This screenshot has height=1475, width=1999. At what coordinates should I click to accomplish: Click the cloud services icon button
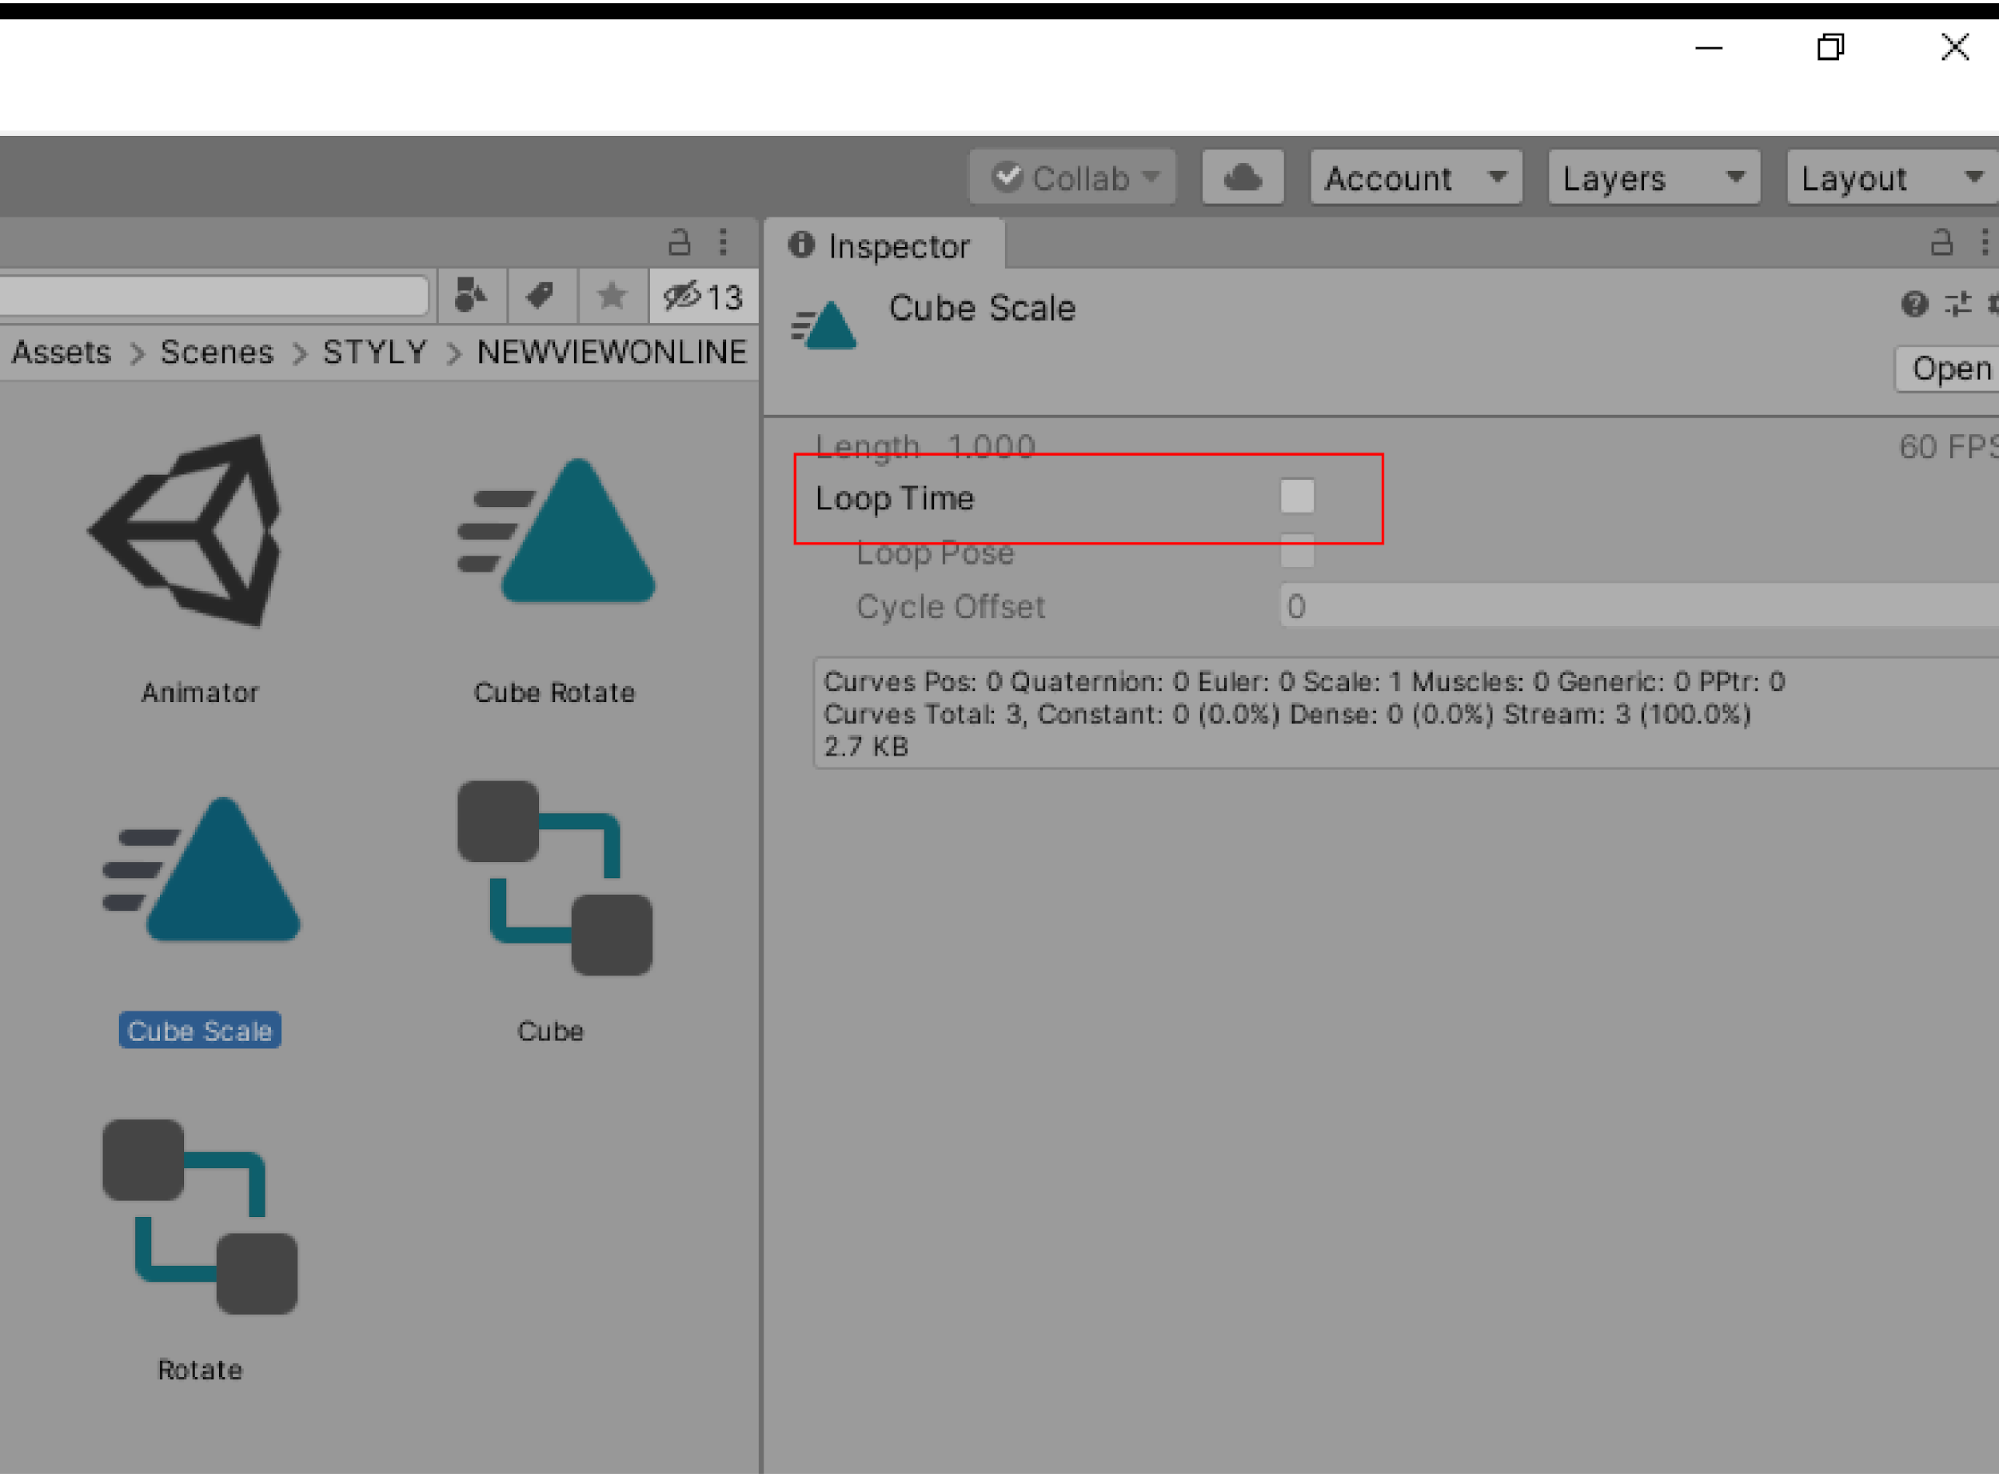[x=1242, y=178]
